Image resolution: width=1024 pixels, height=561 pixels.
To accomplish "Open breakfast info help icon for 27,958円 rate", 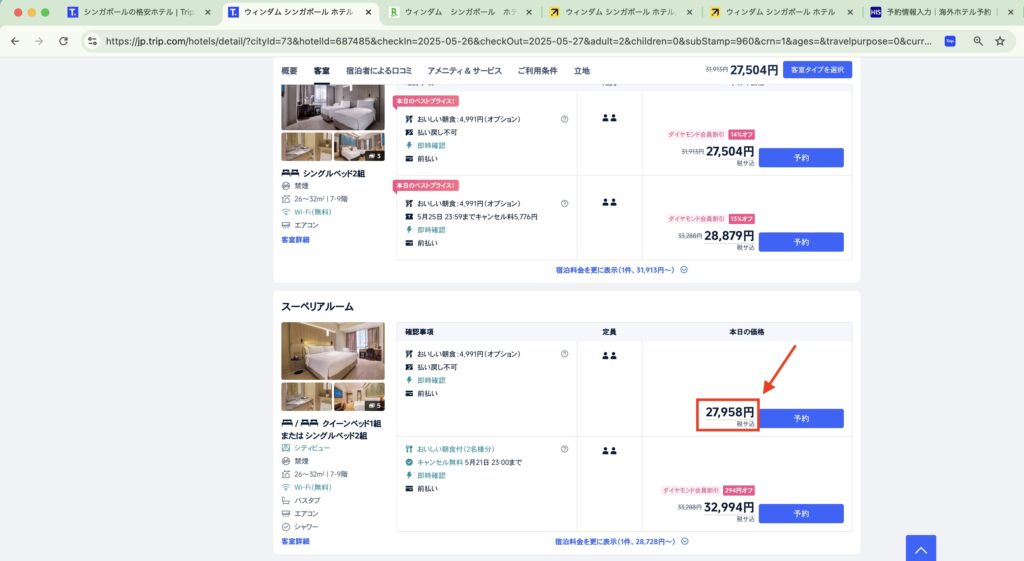I will point(564,354).
